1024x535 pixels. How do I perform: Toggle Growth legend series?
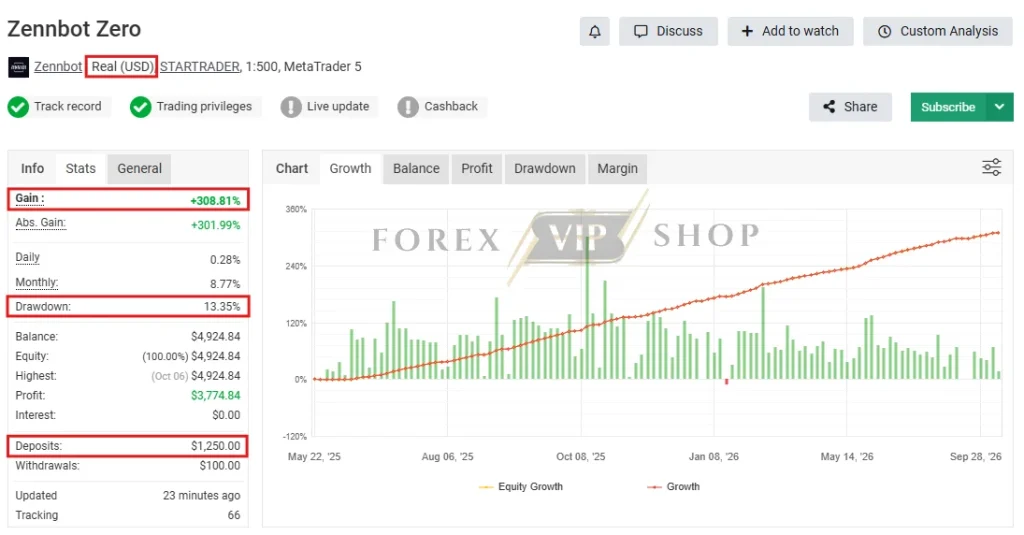coord(673,487)
